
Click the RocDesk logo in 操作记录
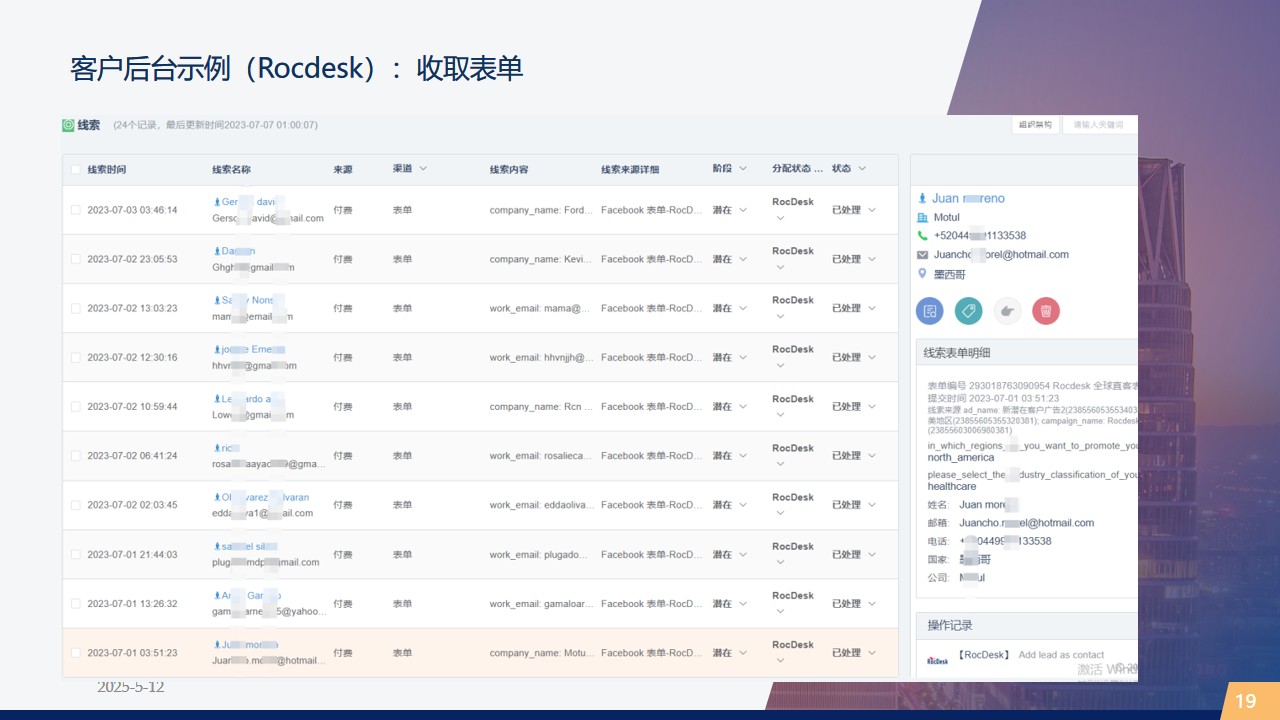(937, 659)
